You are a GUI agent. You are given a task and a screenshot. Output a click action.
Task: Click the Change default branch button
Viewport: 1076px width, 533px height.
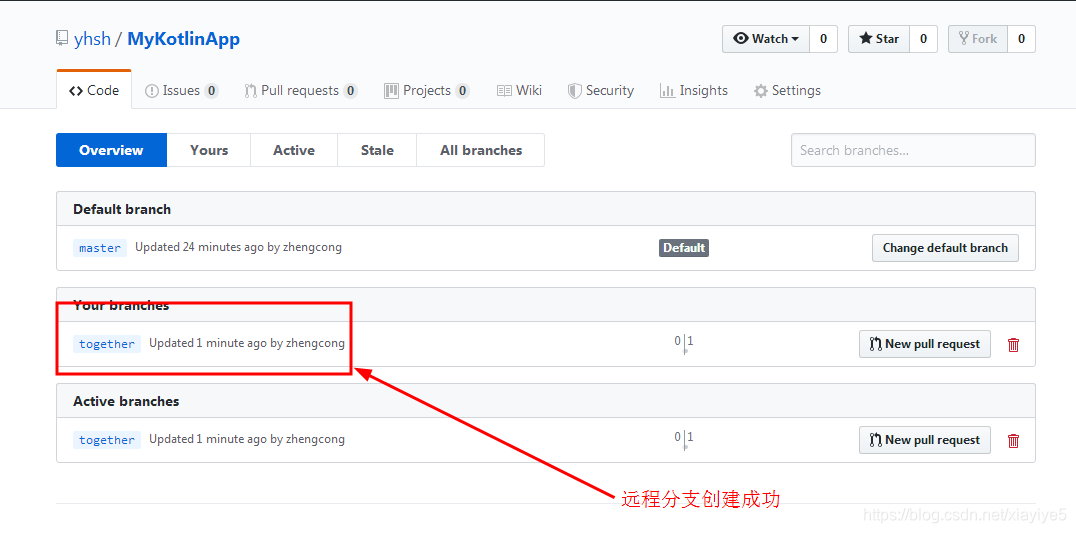[945, 248]
